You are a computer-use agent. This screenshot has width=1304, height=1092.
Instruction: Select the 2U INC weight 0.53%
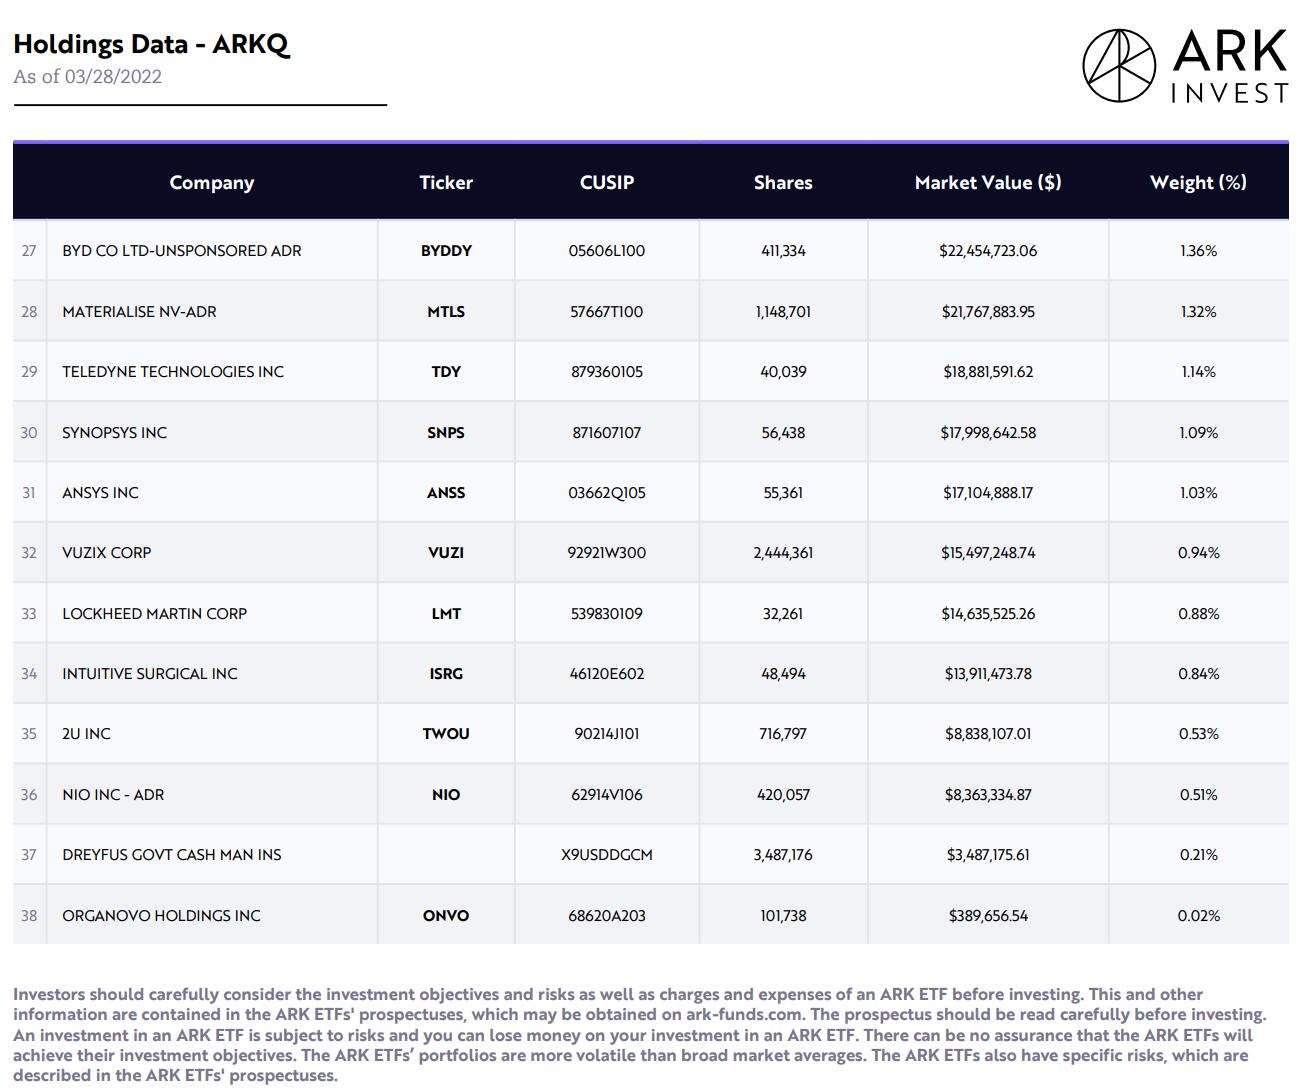1198,734
